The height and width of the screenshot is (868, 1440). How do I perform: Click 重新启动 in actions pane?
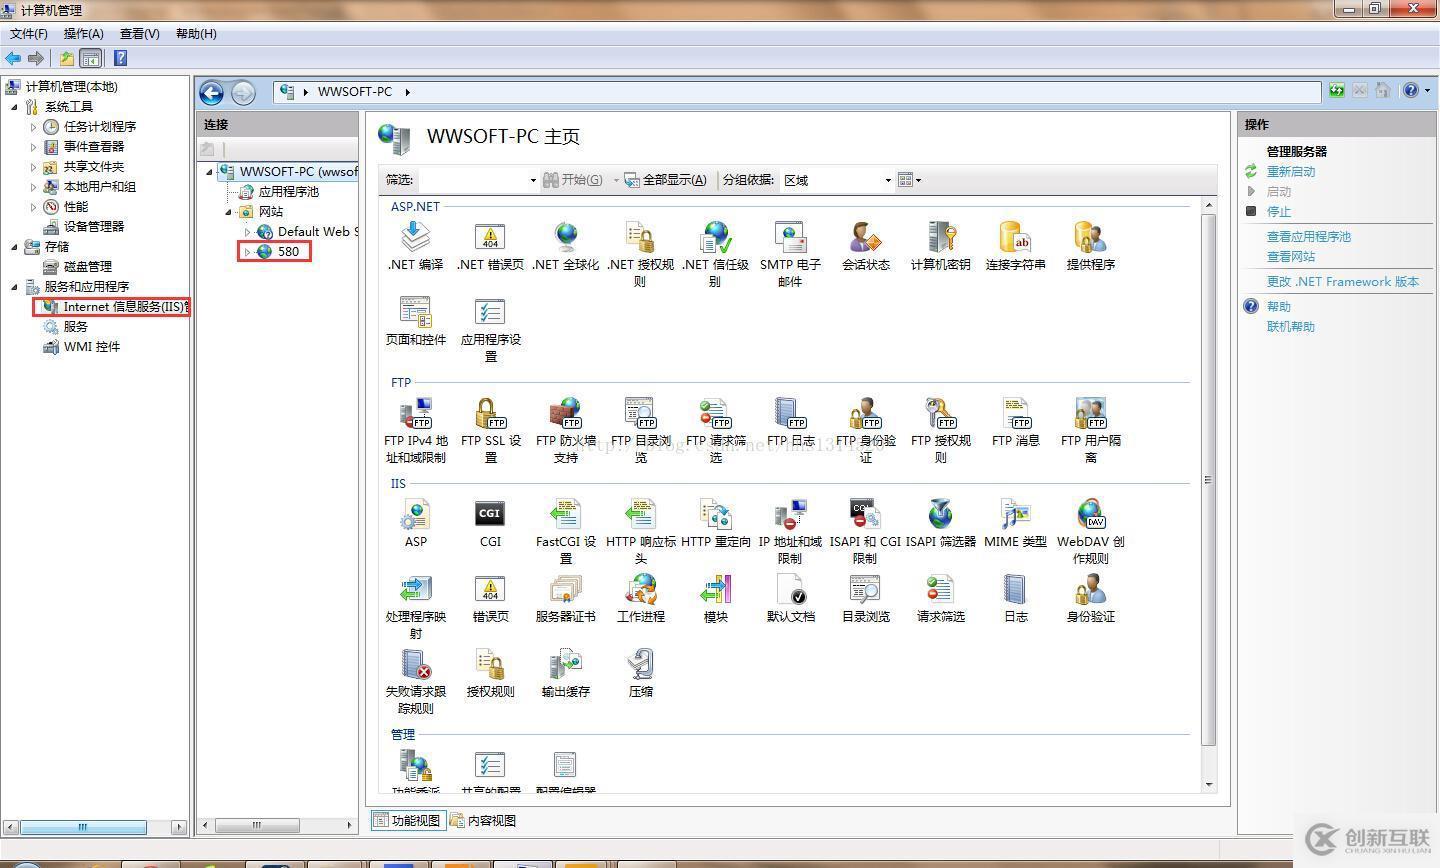coord(1291,172)
